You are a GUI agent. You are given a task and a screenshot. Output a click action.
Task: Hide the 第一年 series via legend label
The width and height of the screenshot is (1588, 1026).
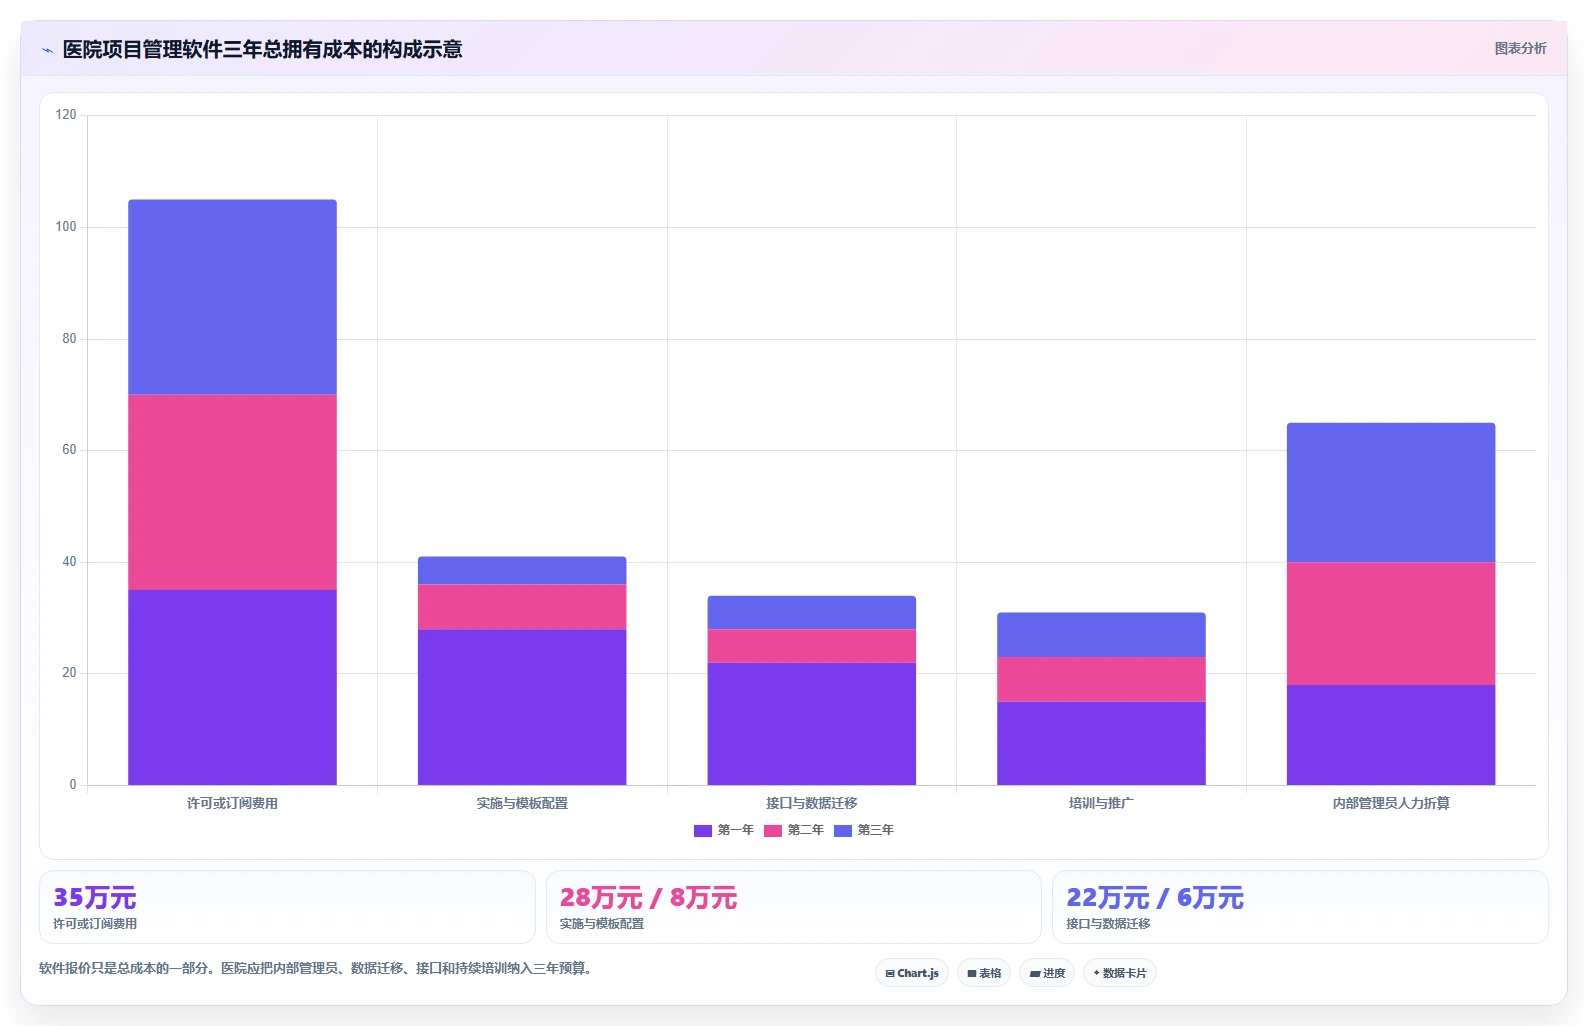point(736,830)
